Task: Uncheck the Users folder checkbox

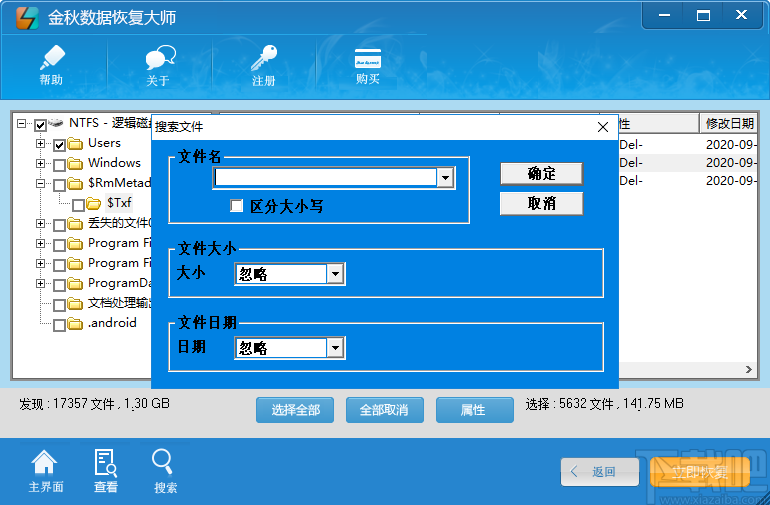Action: pos(59,145)
